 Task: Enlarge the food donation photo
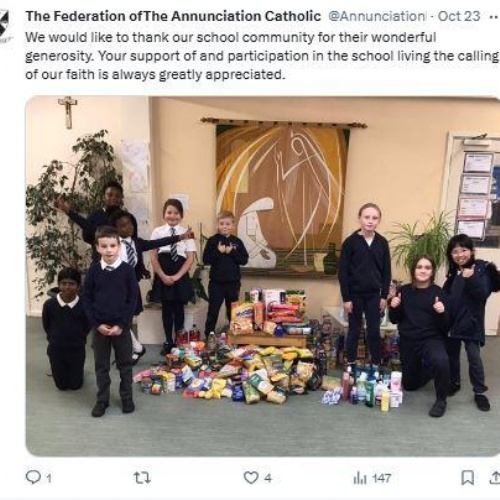point(263,276)
